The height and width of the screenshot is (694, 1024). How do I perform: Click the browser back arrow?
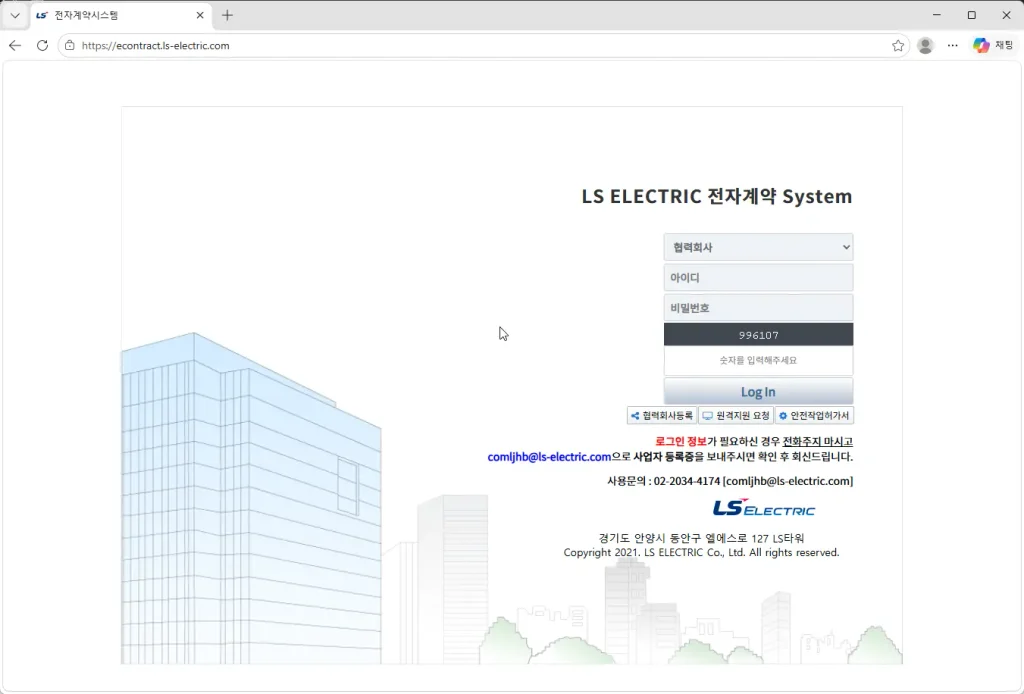pos(15,46)
